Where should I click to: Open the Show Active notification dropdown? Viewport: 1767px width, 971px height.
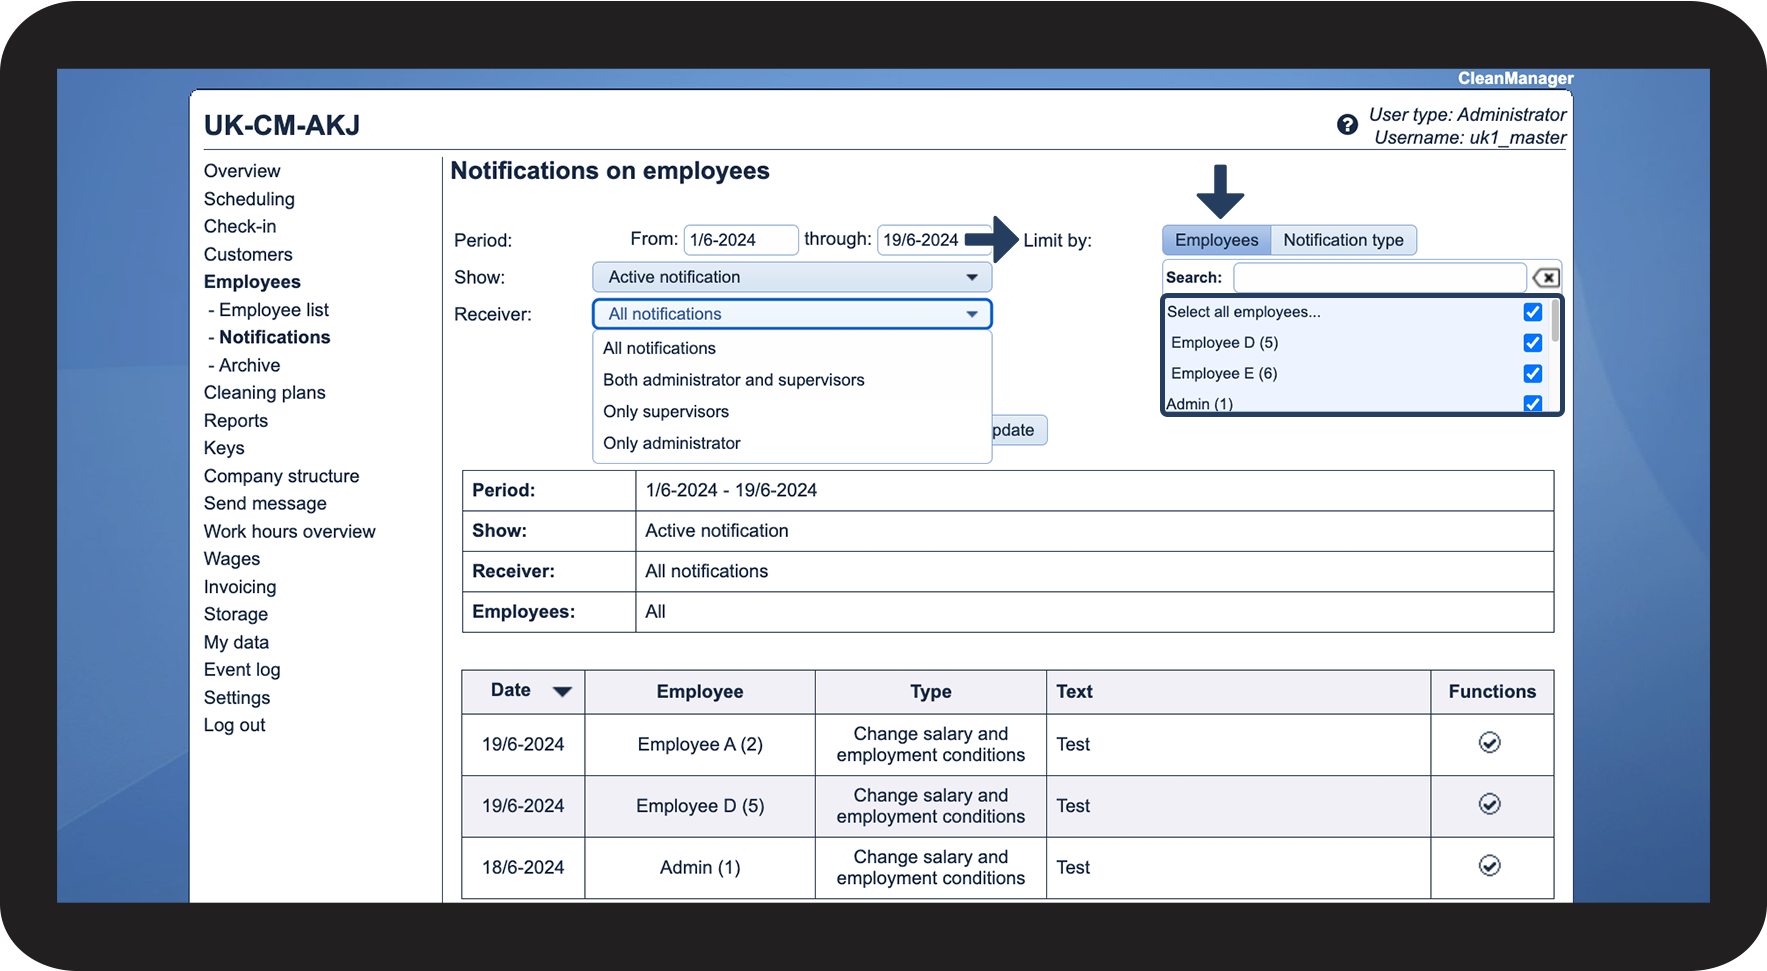pyautogui.click(x=791, y=277)
